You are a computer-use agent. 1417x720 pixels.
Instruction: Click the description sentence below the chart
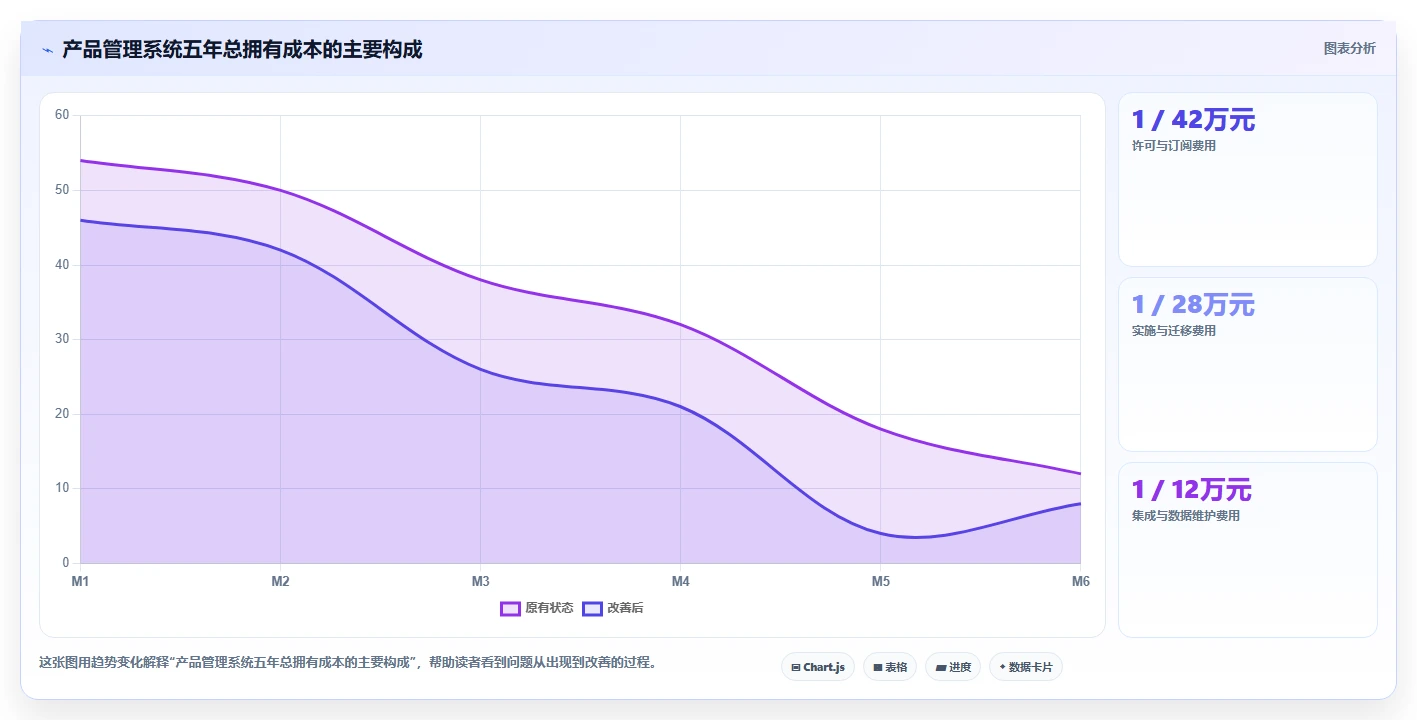pos(347,662)
